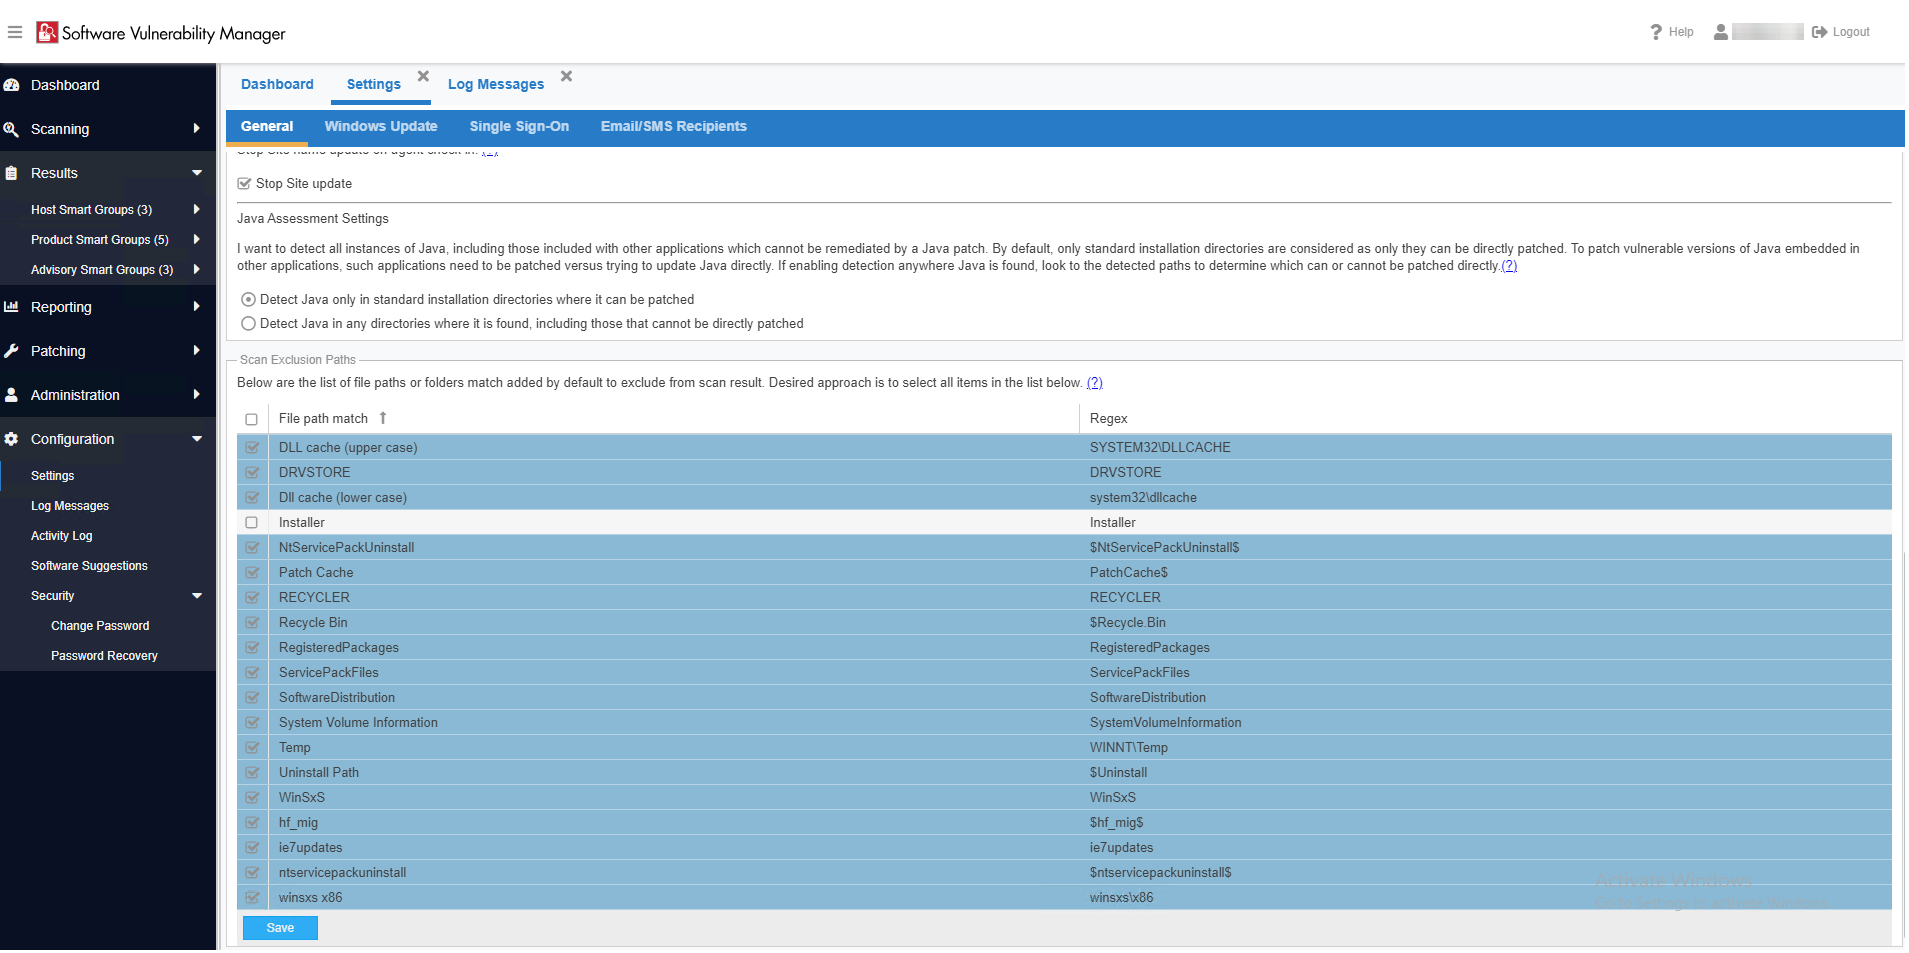Viewport: 1909px width, 953px height.
Task: Click the Patching wrench icon
Action: tap(12, 351)
